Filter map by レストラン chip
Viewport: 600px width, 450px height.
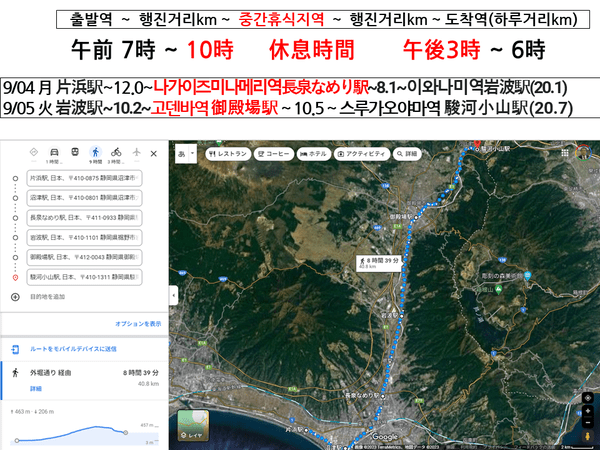point(229,155)
